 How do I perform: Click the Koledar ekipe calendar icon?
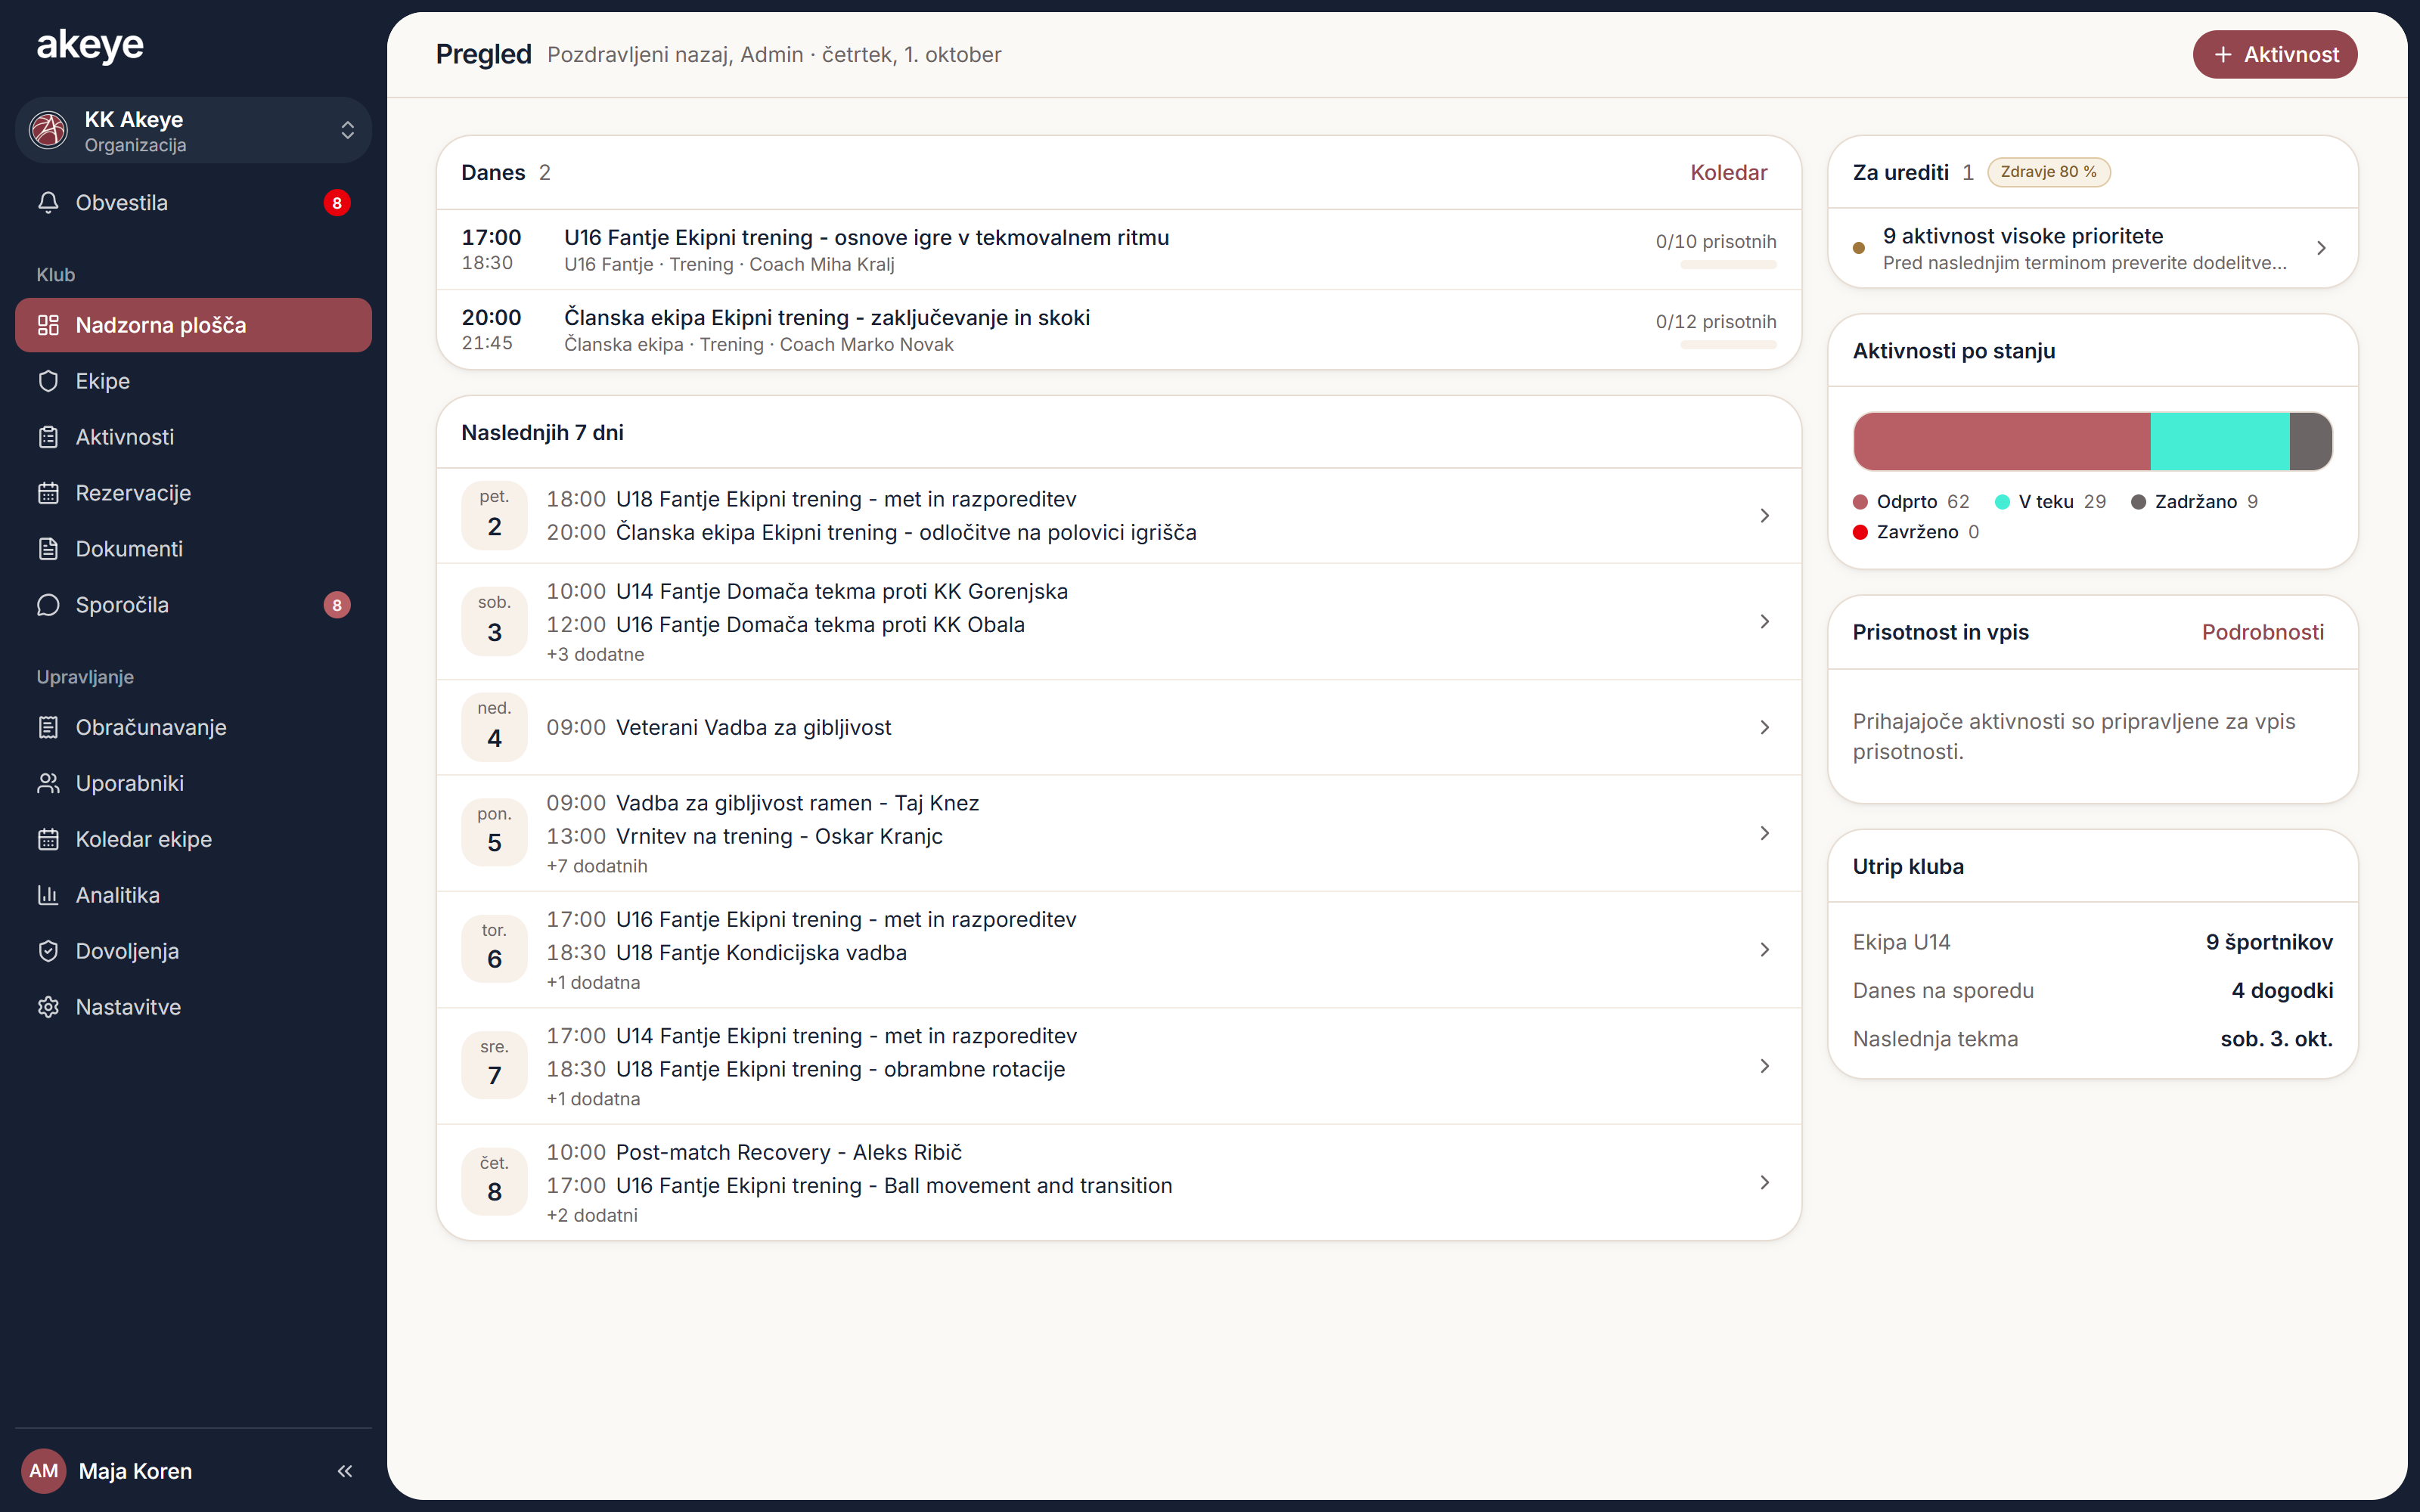[x=48, y=839]
